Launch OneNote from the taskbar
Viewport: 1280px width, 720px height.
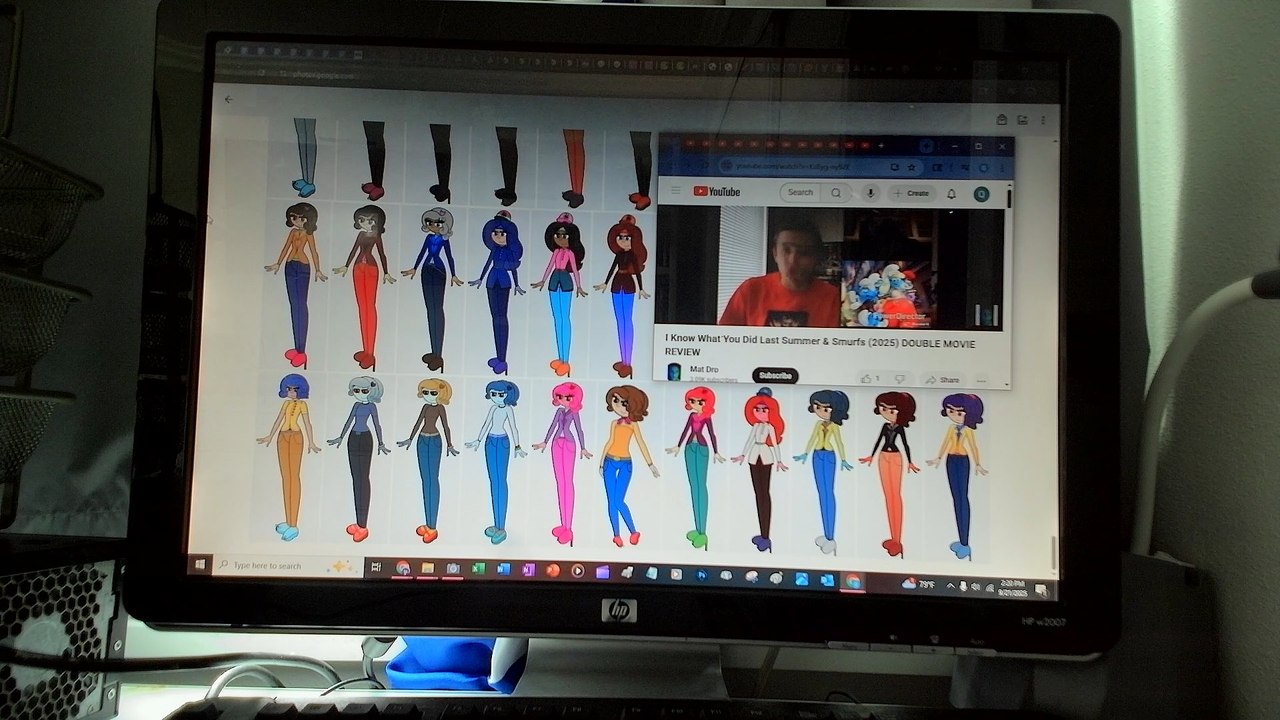pyautogui.click(x=528, y=570)
